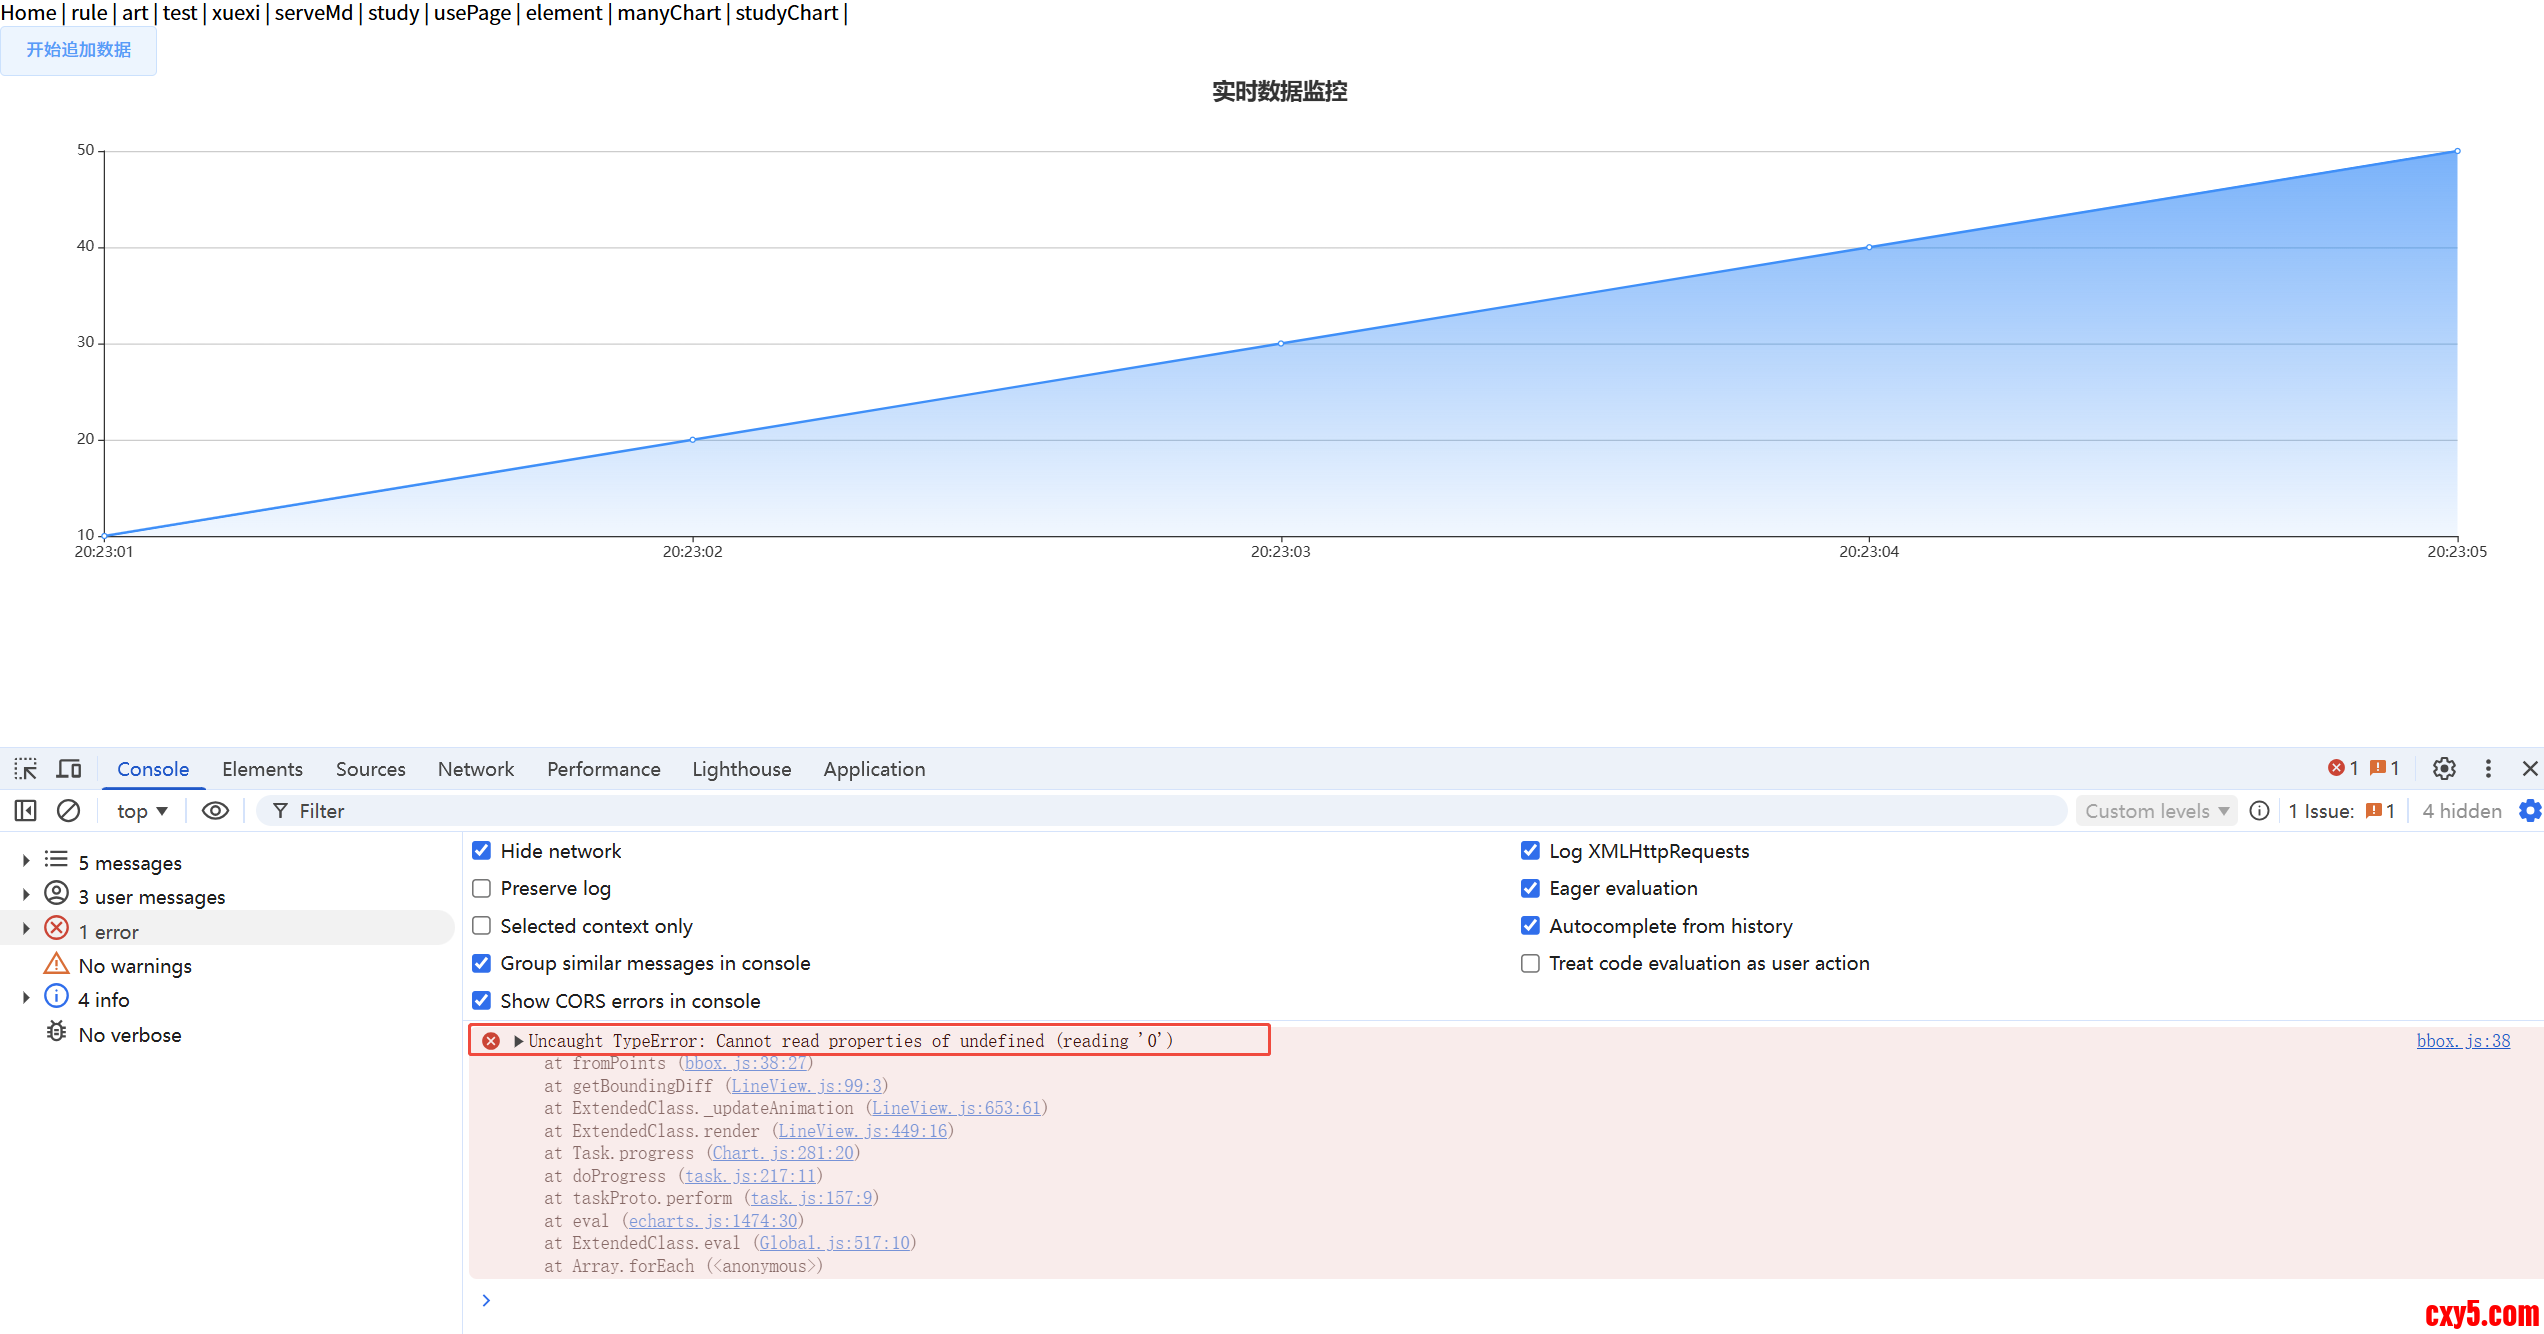2544x1334 pixels.
Task: Open the LineView.js:99:3 source link
Action: (806, 1086)
